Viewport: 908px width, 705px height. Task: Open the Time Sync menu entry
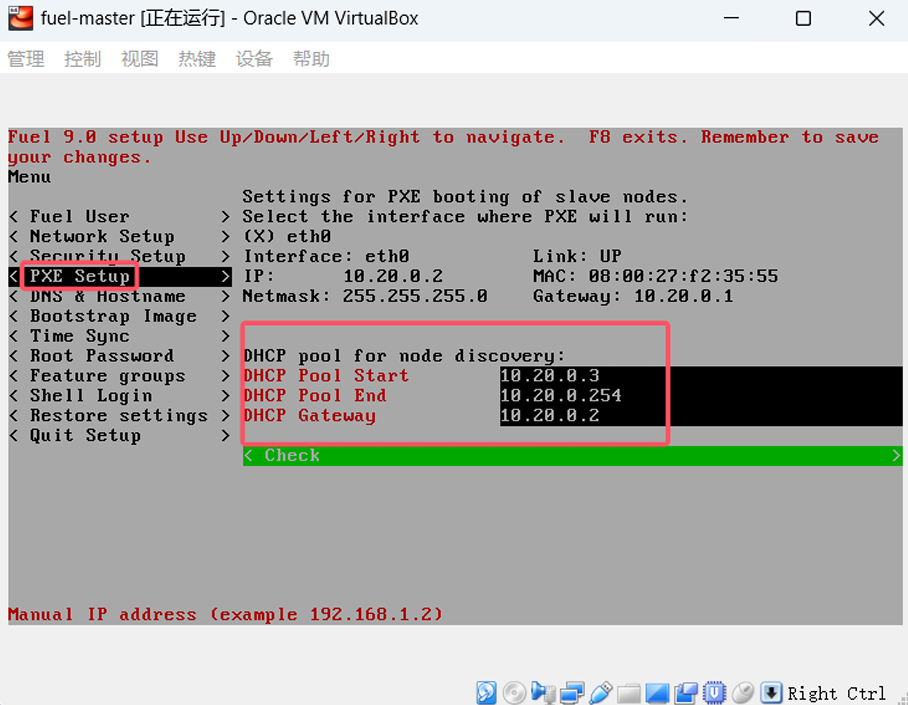(x=120, y=336)
